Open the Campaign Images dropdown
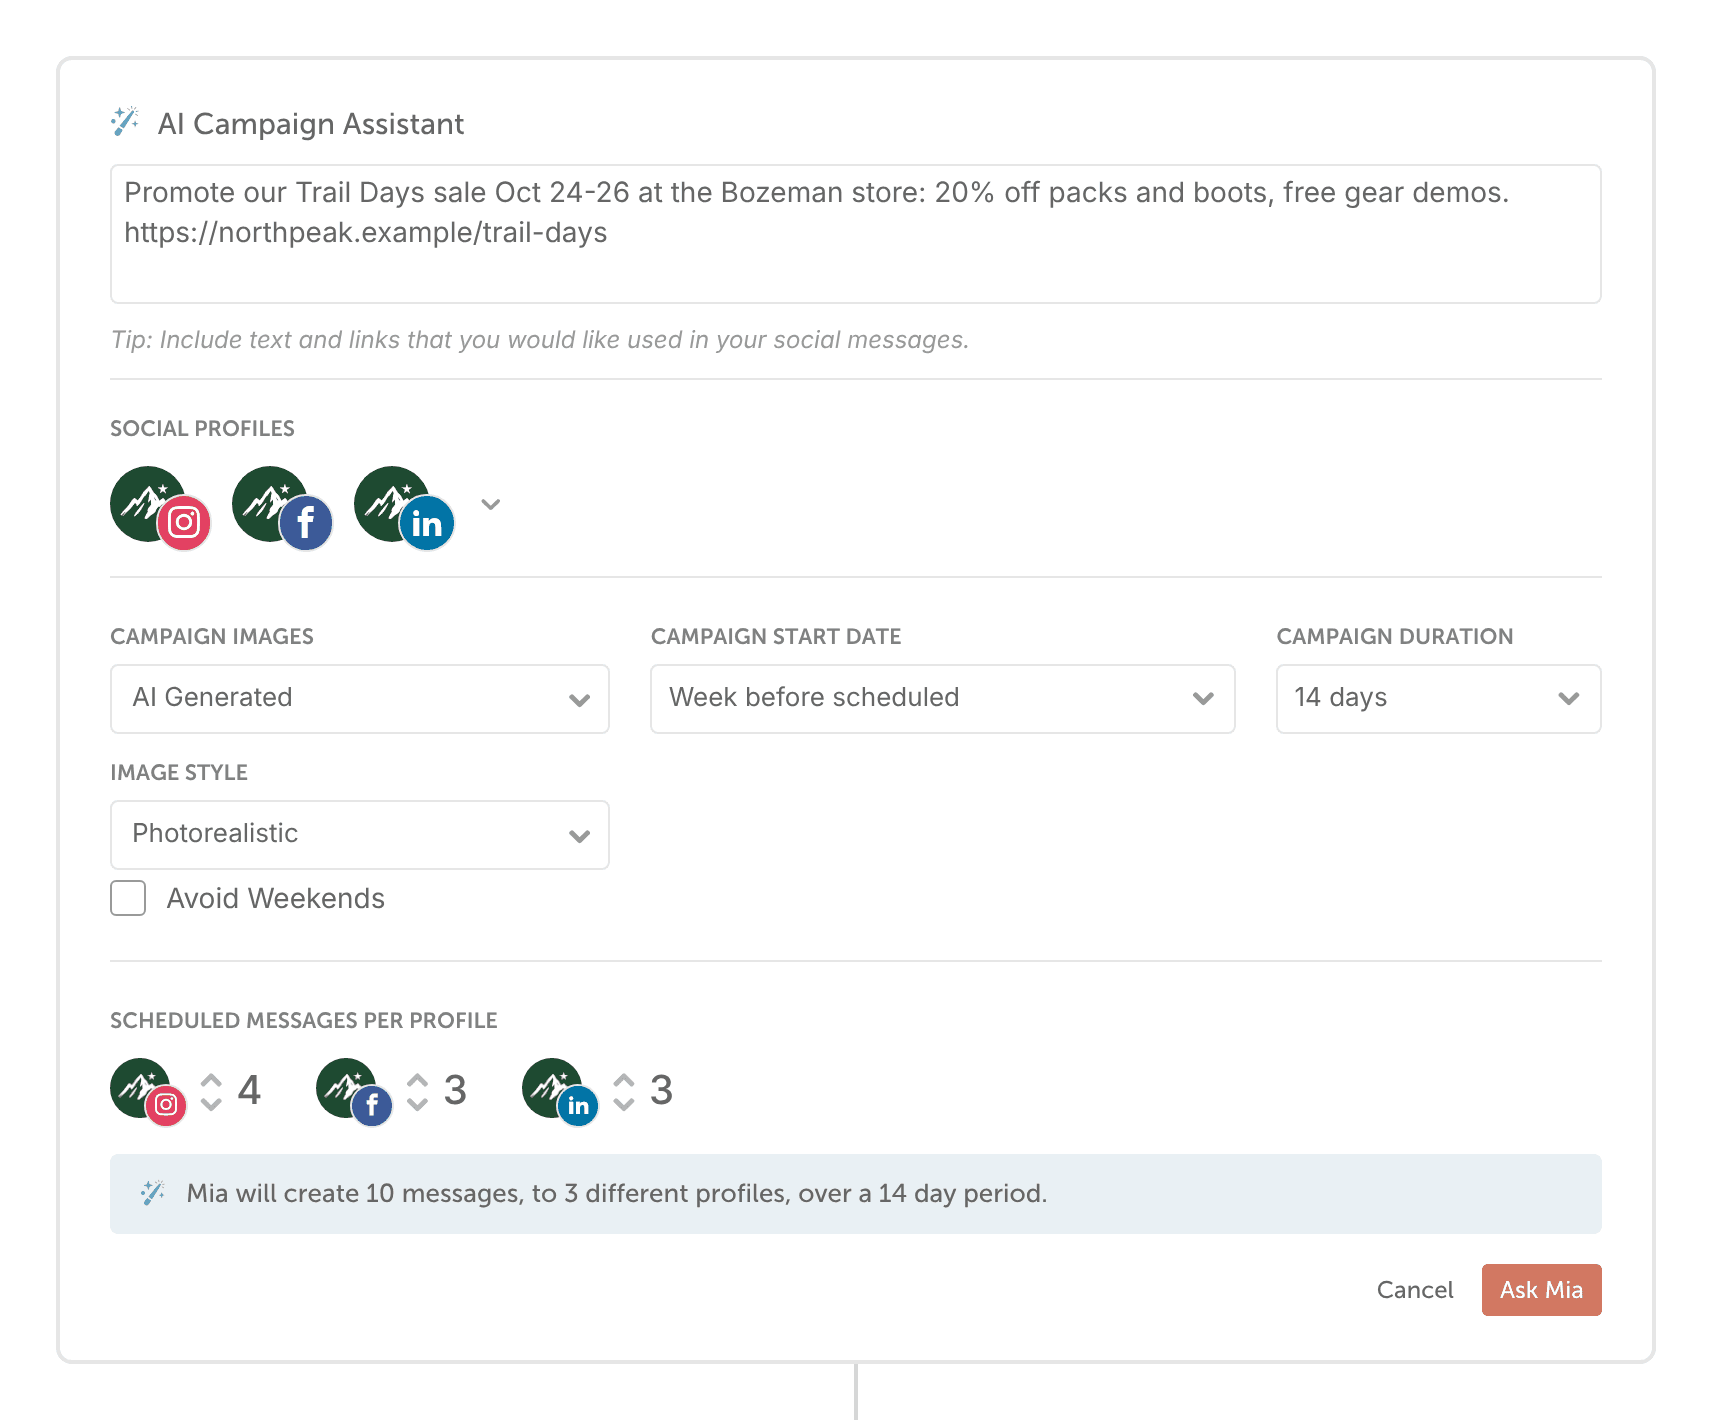1712x1420 pixels. click(360, 699)
